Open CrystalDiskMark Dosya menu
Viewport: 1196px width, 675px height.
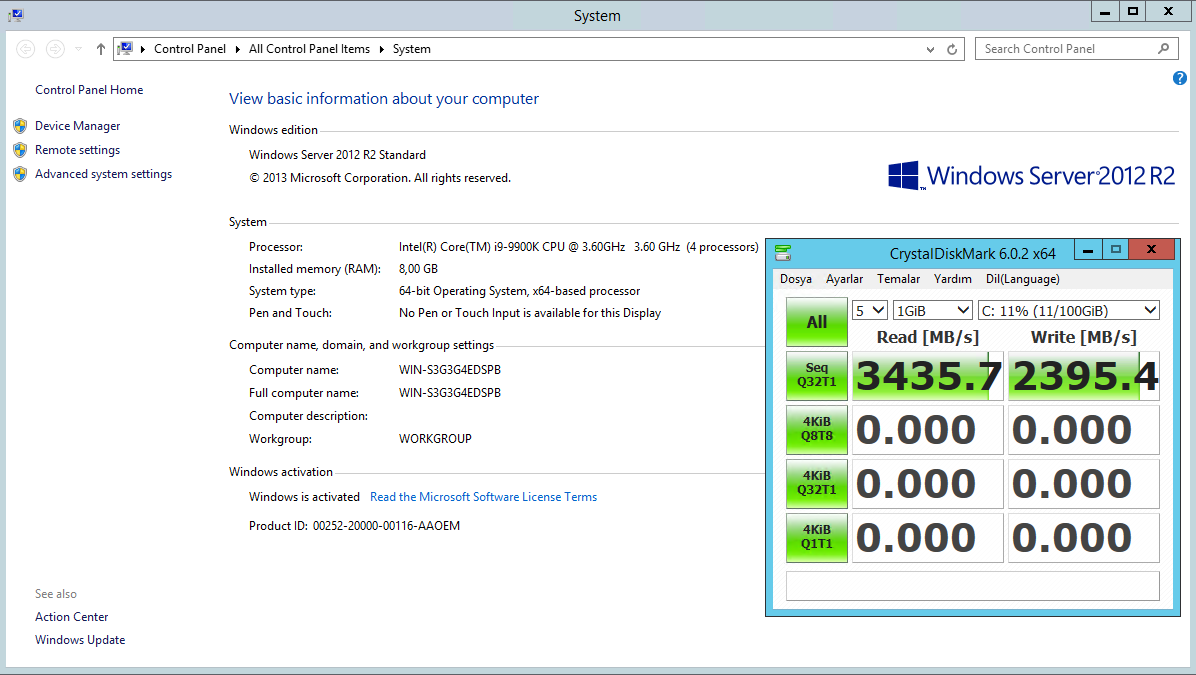796,279
